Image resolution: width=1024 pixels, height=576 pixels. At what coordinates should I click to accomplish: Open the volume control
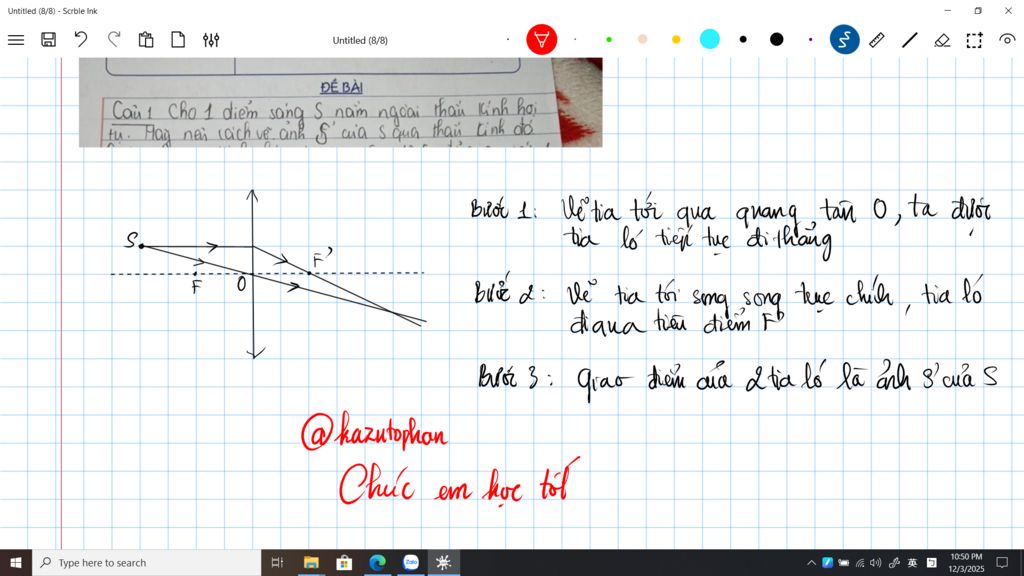tap(876, 562)
